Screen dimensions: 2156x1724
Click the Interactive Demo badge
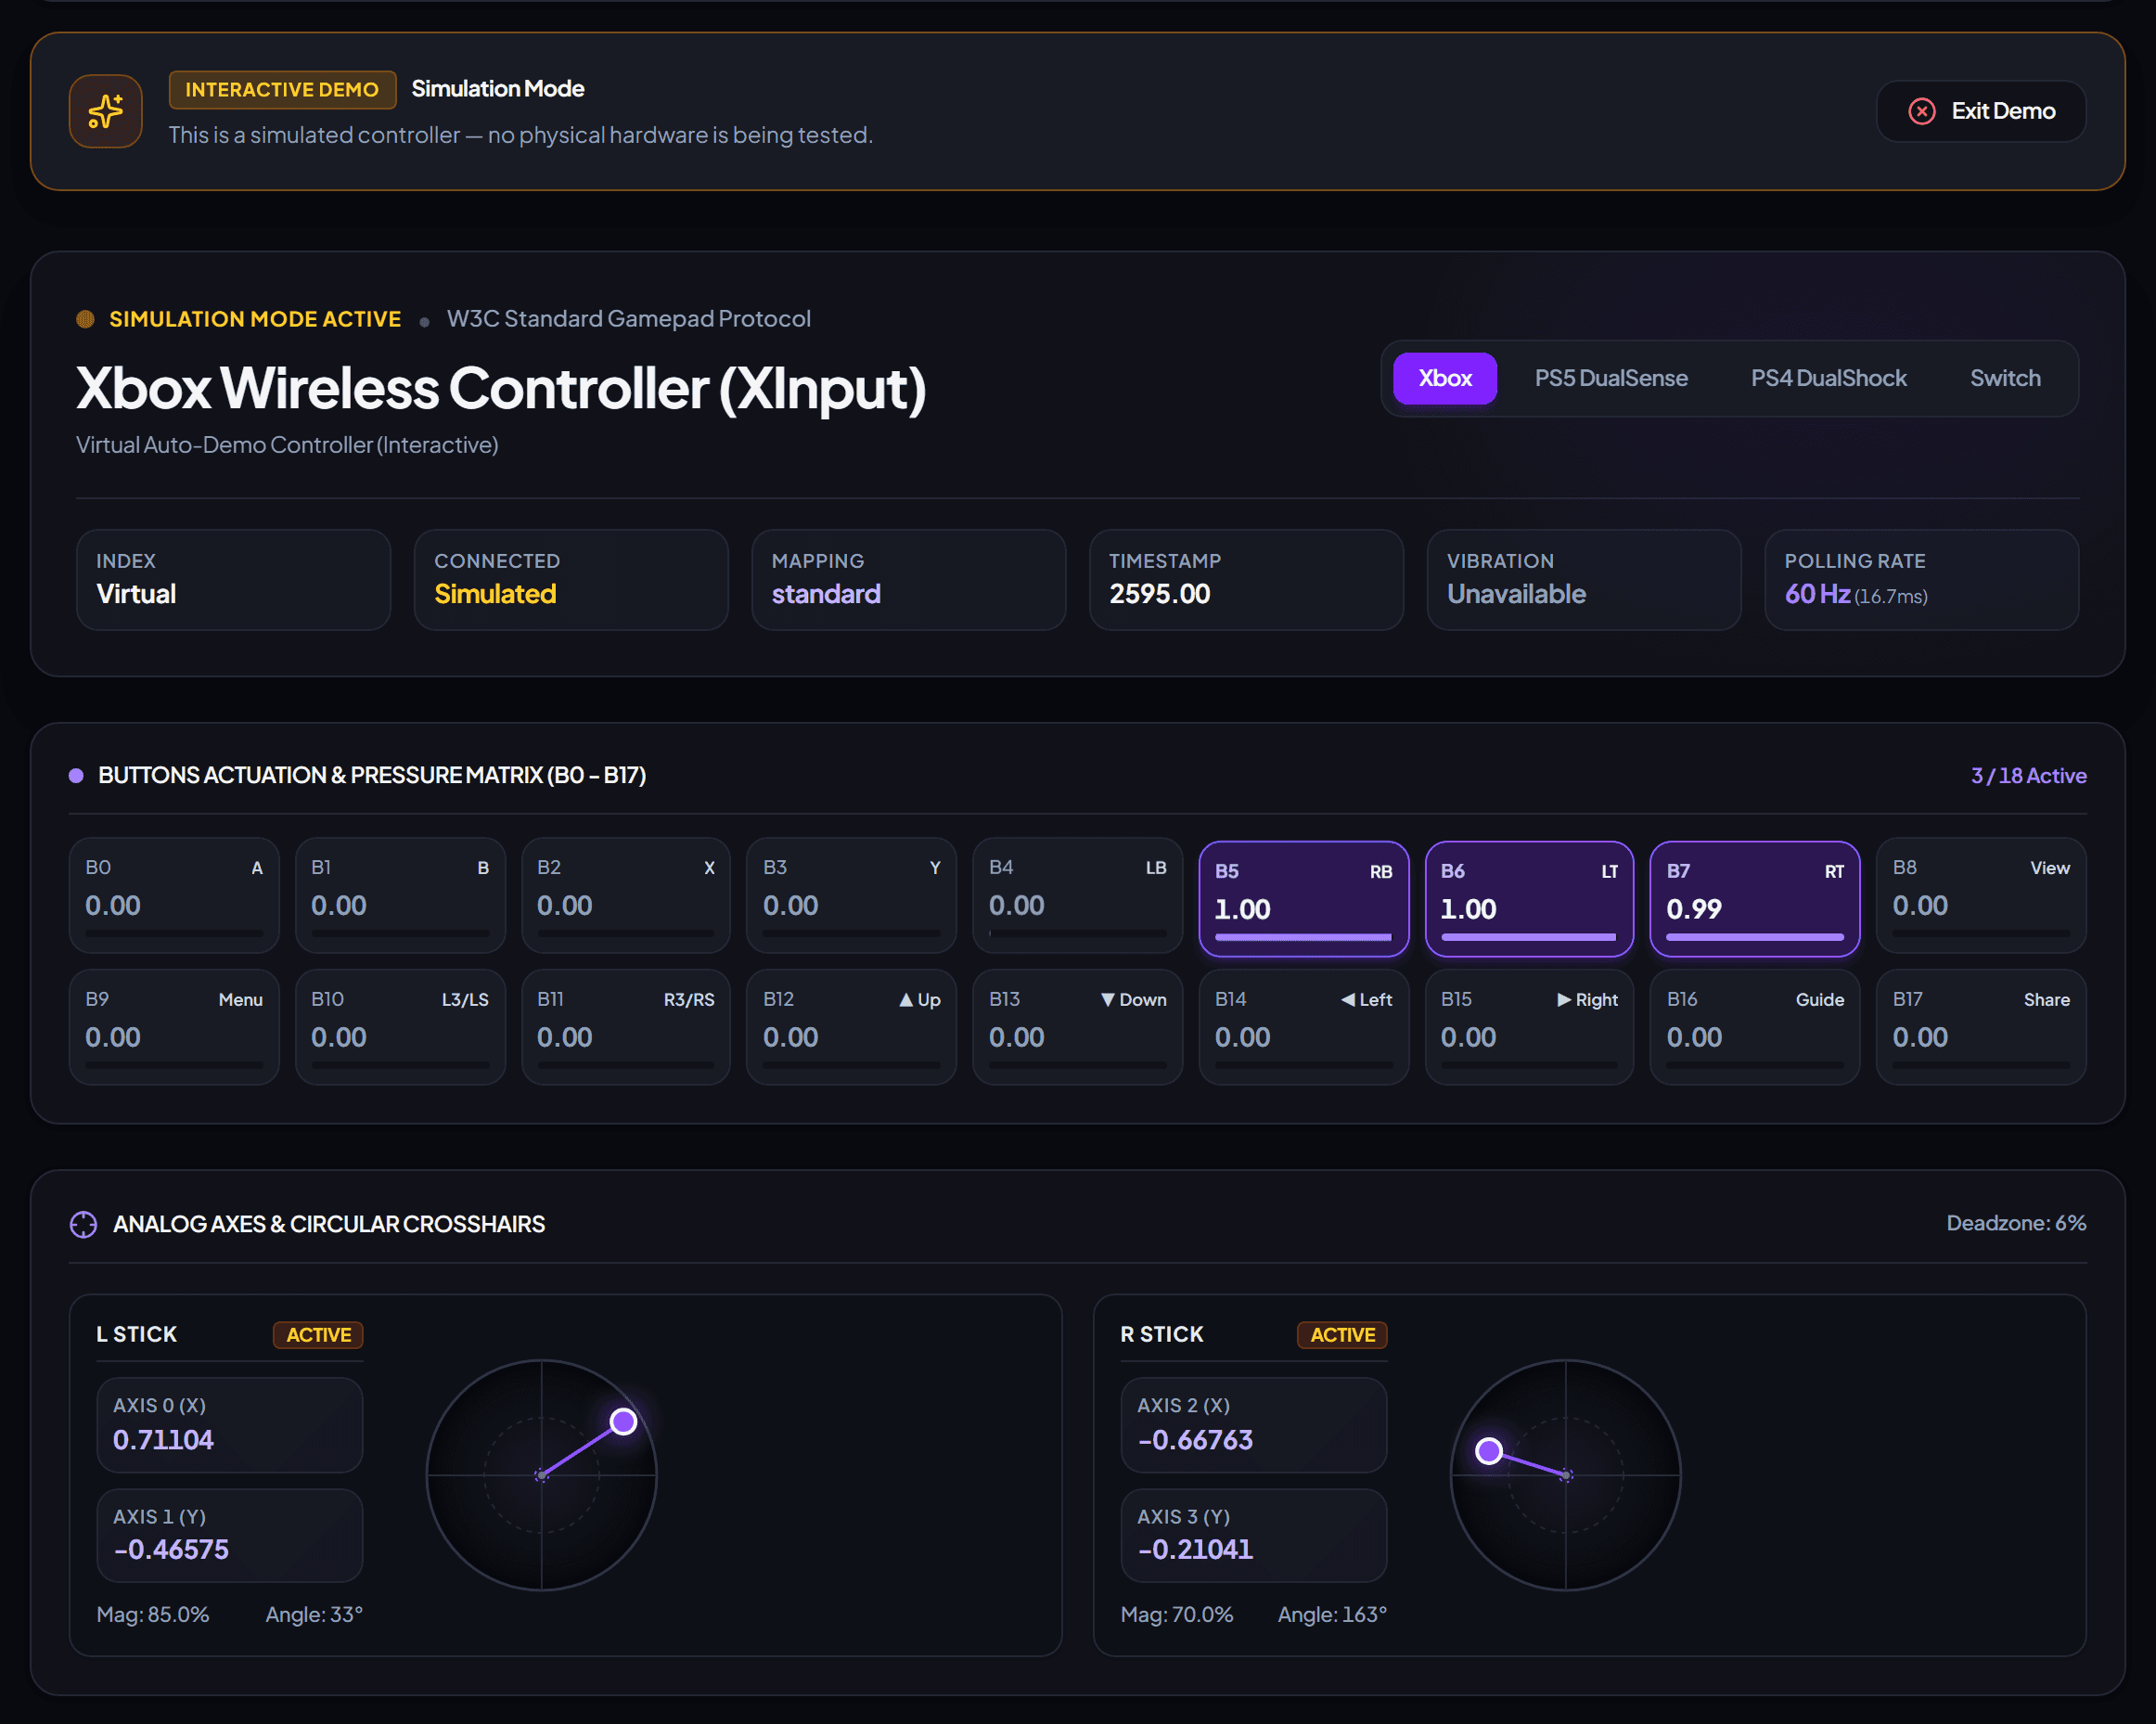tap(282, 89)
